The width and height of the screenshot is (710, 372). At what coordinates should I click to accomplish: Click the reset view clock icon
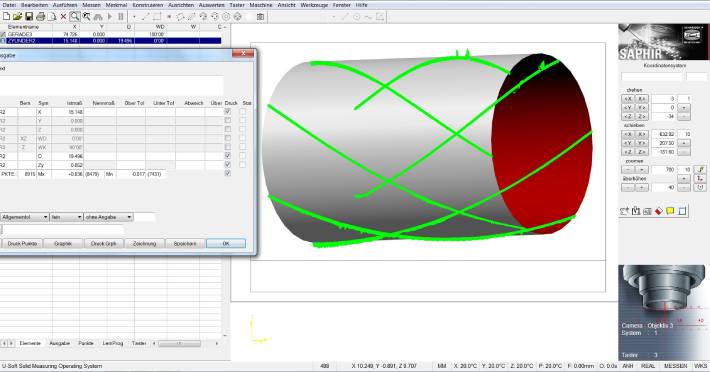tap(700, 187)
